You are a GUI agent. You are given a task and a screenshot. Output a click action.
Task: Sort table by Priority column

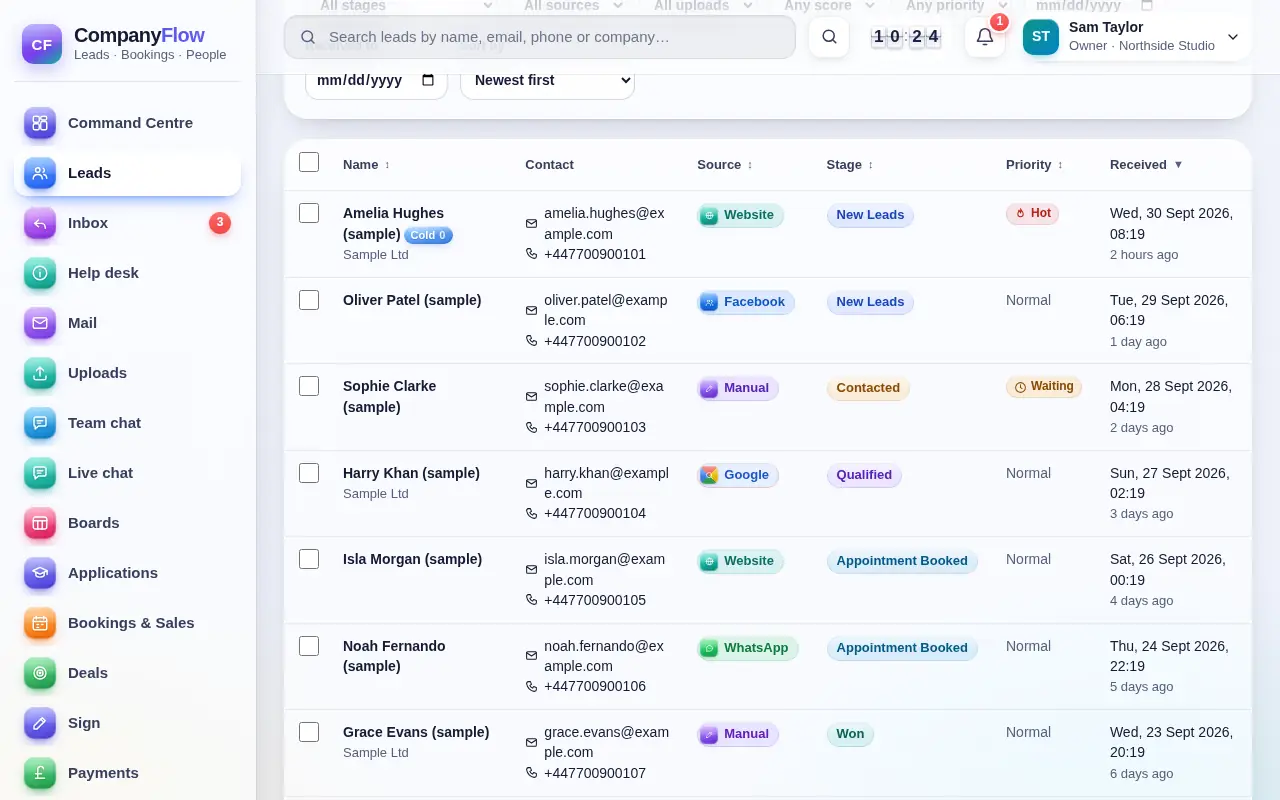[1034, 165]
